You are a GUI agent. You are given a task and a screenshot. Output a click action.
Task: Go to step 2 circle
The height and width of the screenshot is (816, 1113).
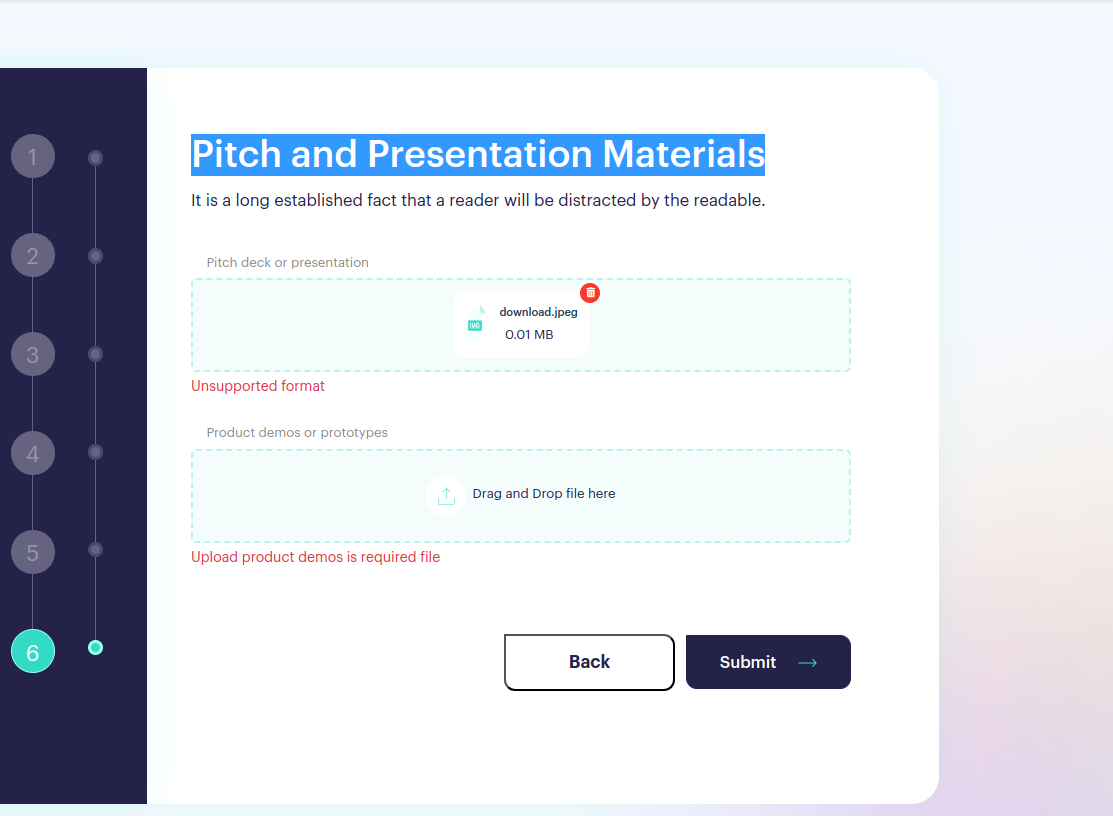33,255
